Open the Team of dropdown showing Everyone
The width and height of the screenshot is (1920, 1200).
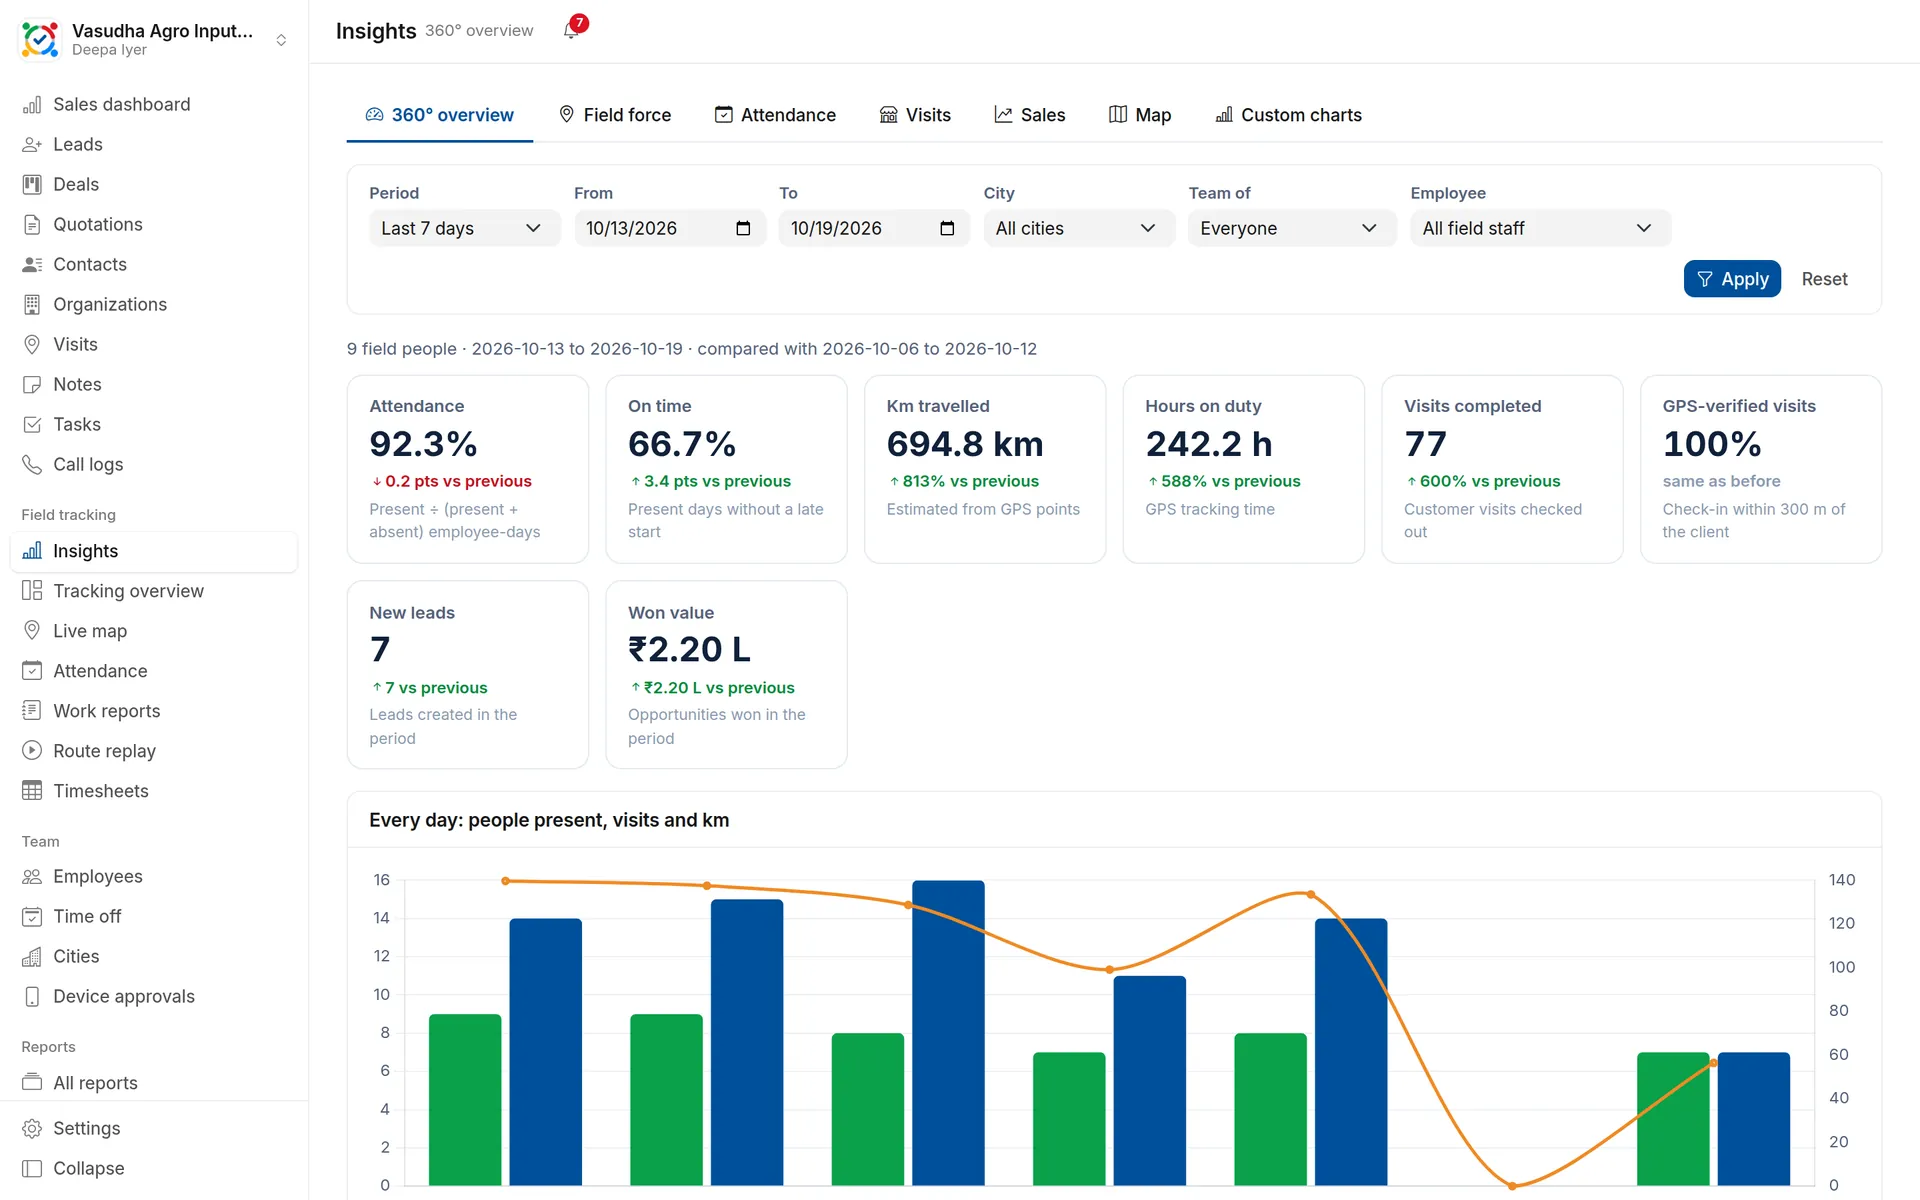1291,228
